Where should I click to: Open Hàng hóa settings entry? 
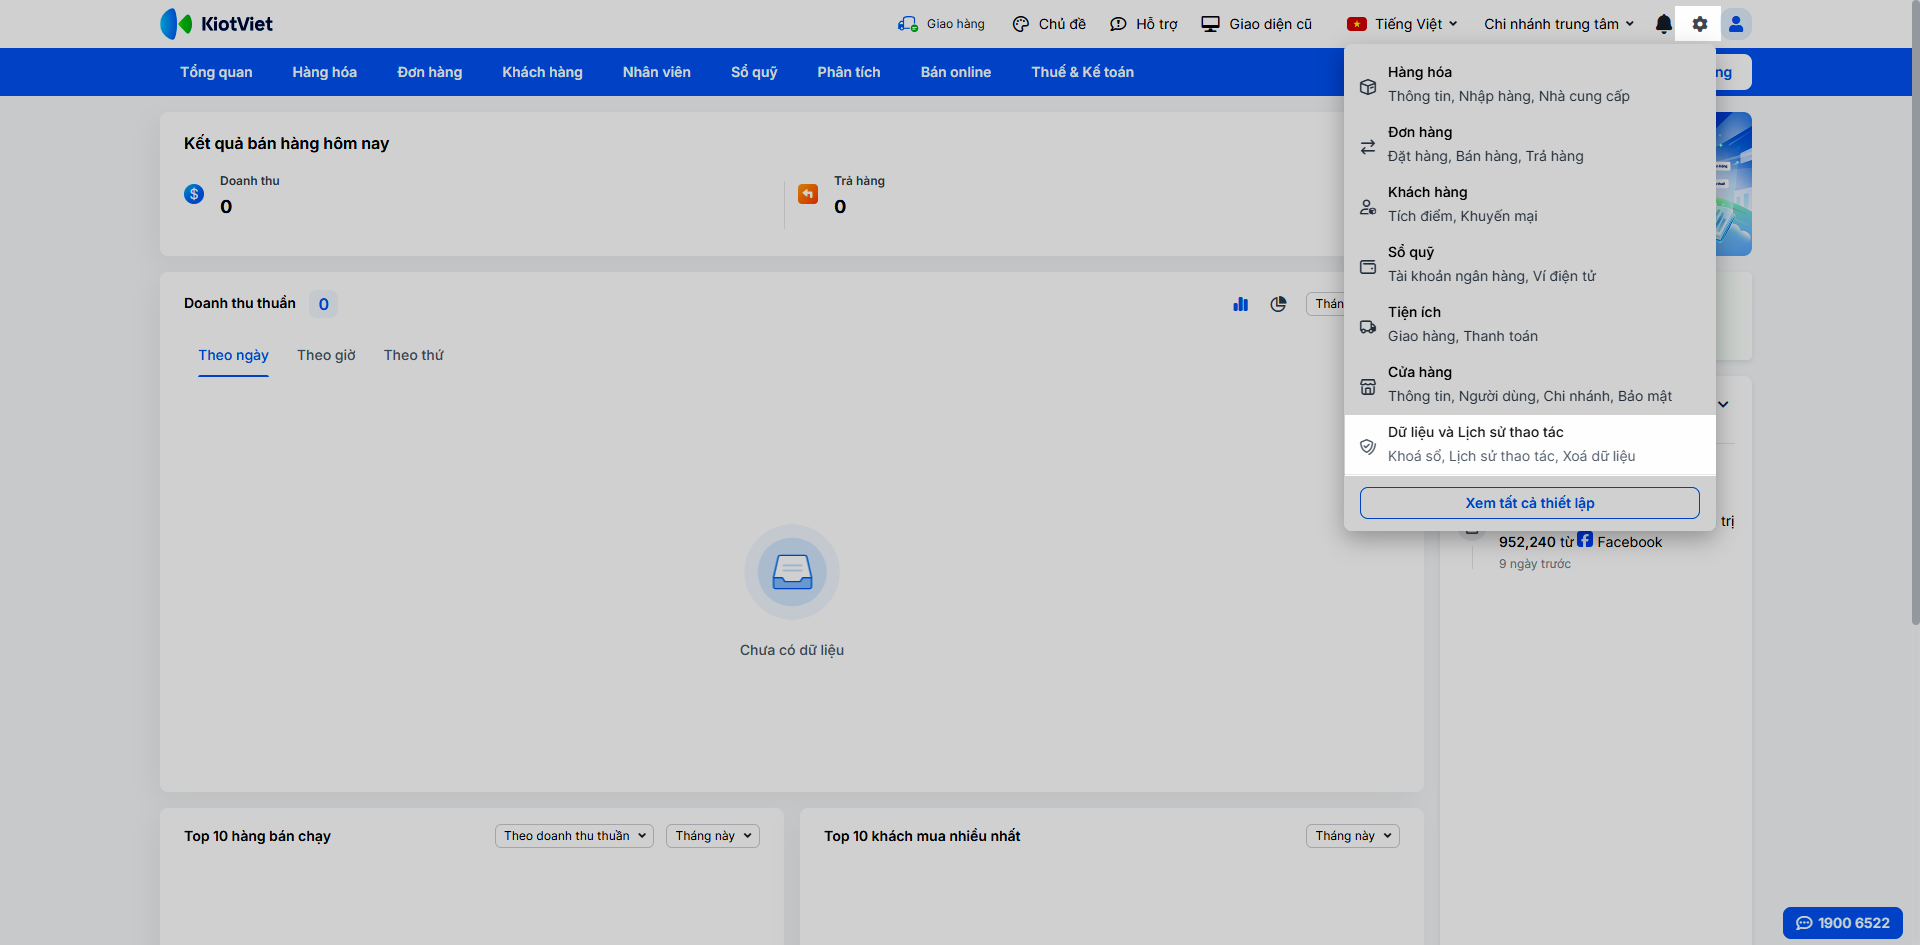click(1530, 84)
